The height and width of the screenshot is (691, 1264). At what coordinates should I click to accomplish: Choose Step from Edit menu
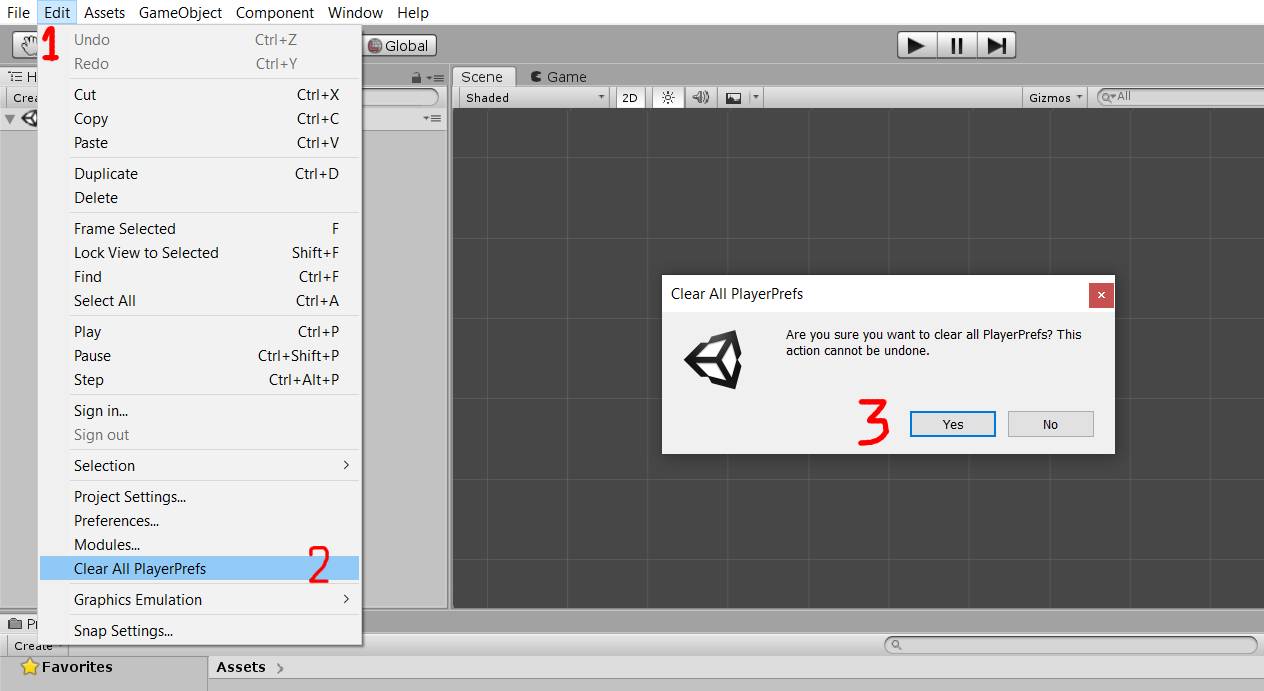click(199, 379)
